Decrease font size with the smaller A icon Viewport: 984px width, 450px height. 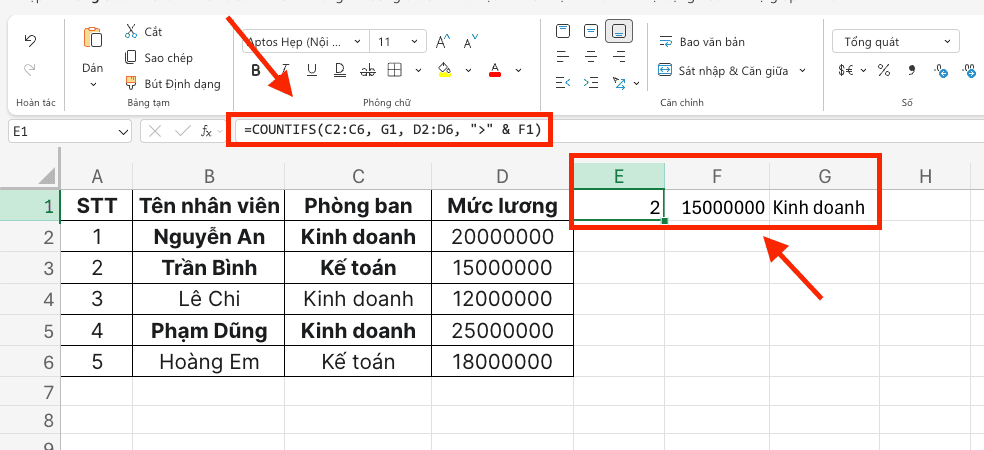471,43
